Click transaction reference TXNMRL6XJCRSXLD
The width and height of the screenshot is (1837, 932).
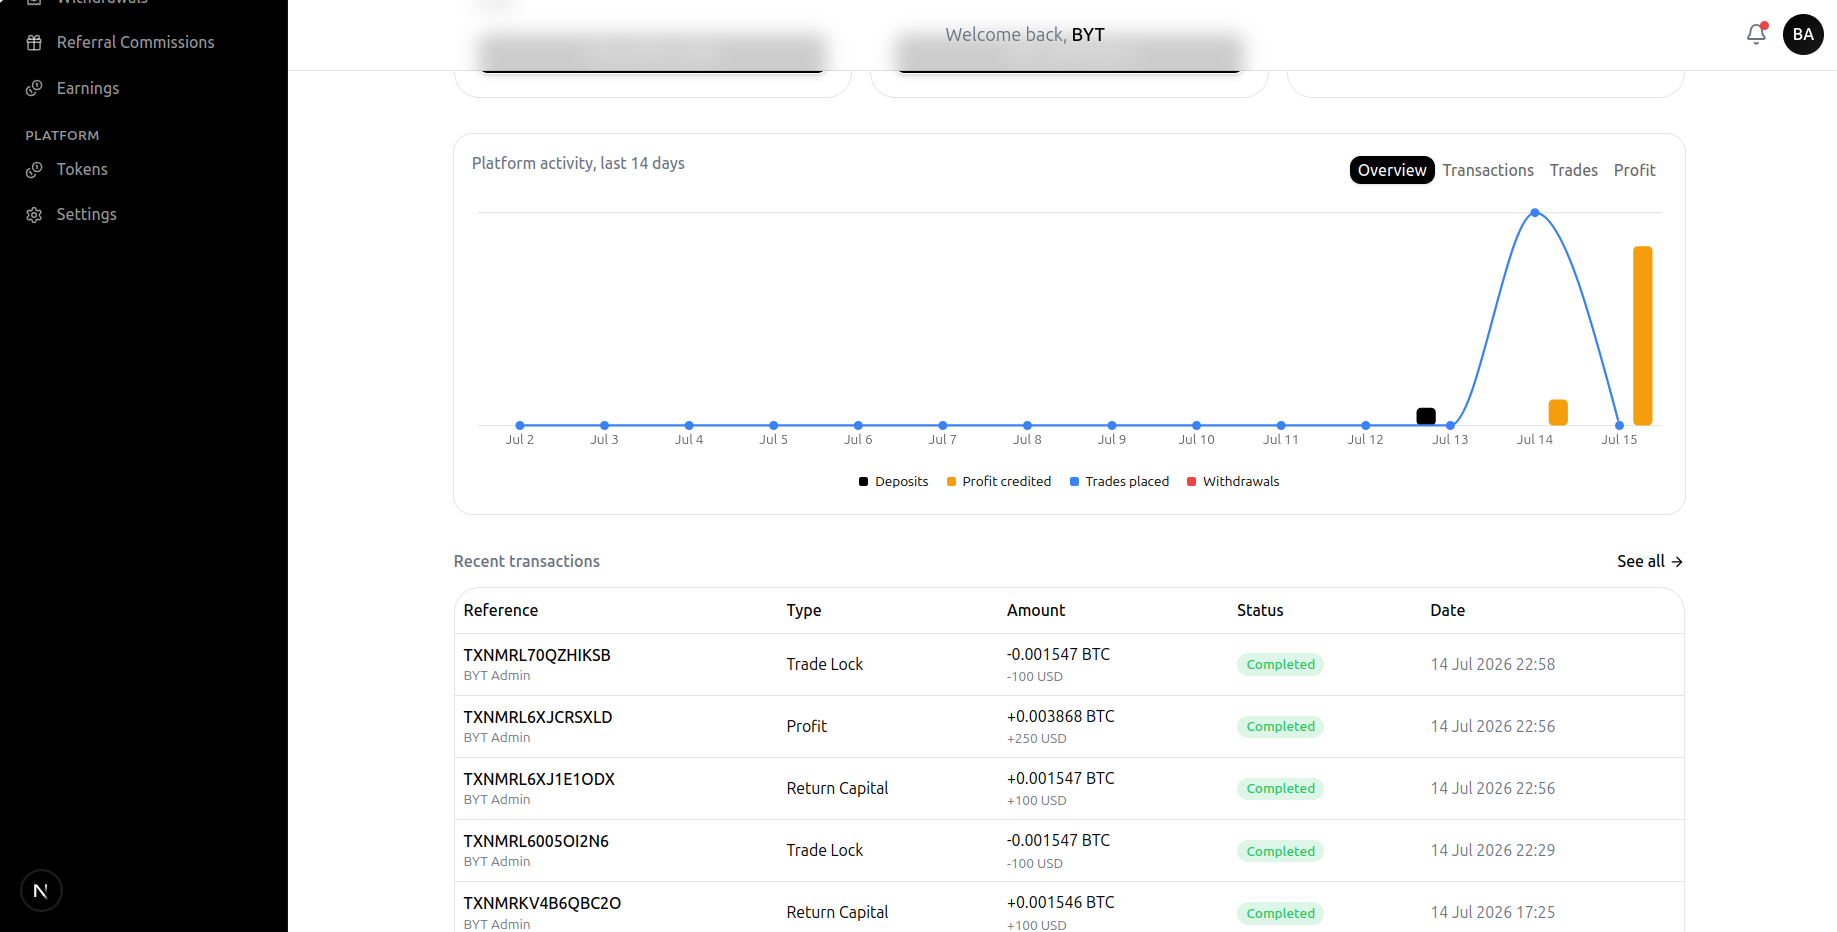click(538, 717)
